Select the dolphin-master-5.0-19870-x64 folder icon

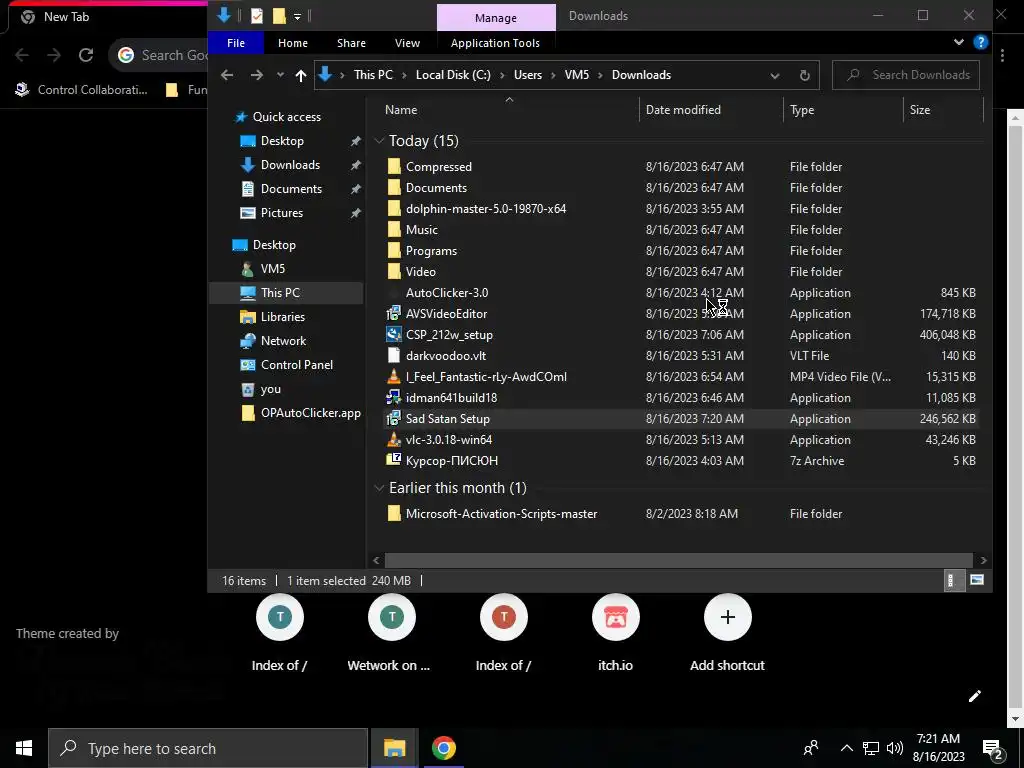394,208
